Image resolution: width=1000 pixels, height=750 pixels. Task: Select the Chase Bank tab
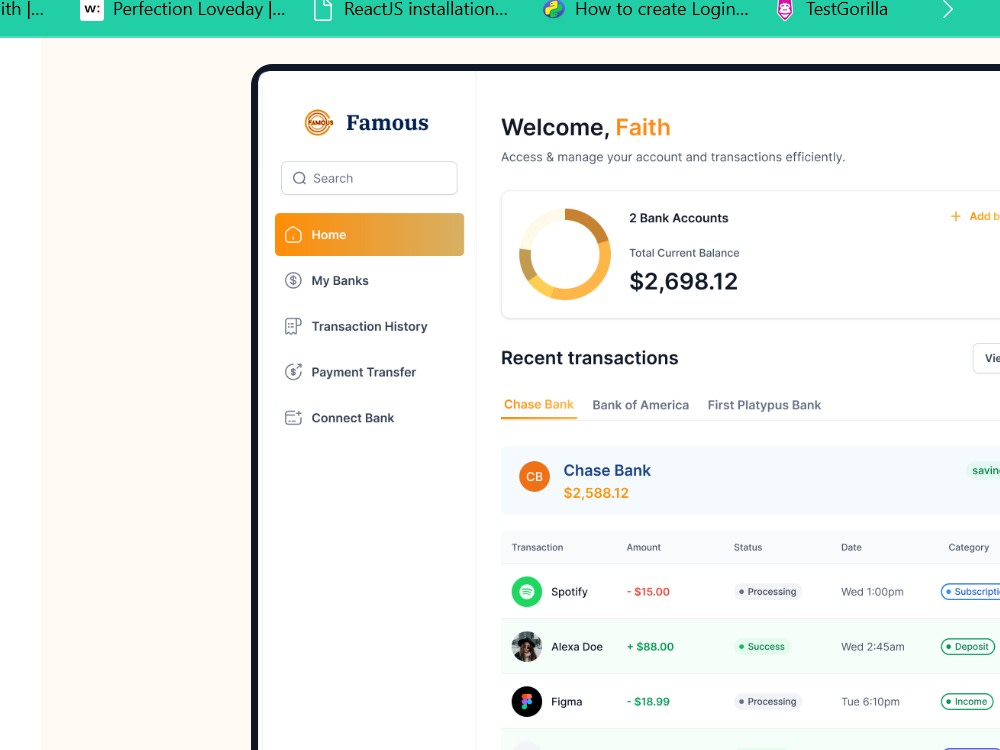539,404
